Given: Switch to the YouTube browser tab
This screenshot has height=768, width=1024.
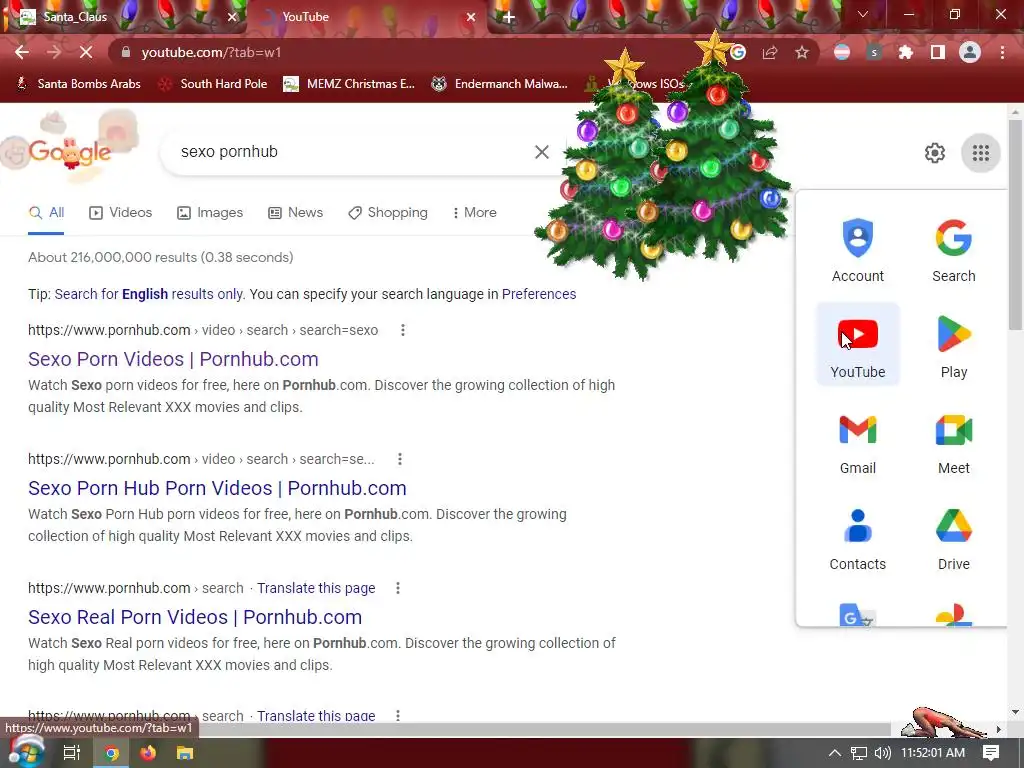Looking at the screenshot, I should [x=366, y=17].
